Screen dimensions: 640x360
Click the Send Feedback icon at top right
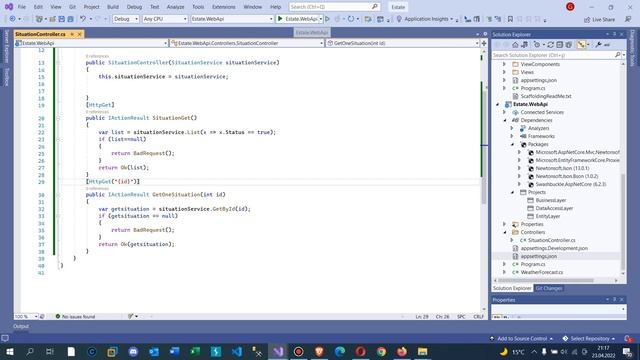628,20
